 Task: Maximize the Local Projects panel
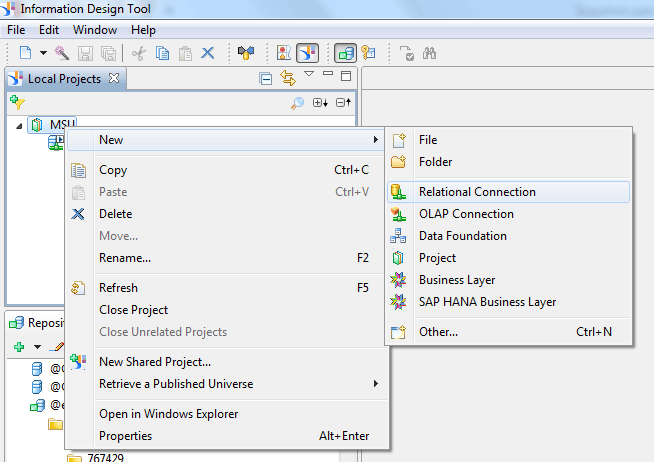click(346, 76)
